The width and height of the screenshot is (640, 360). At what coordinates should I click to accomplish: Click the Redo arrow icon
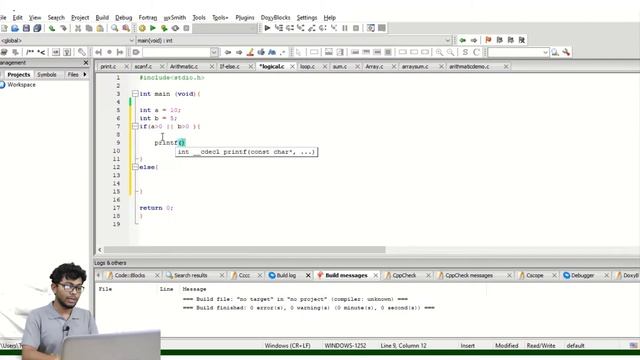point(63,28)
